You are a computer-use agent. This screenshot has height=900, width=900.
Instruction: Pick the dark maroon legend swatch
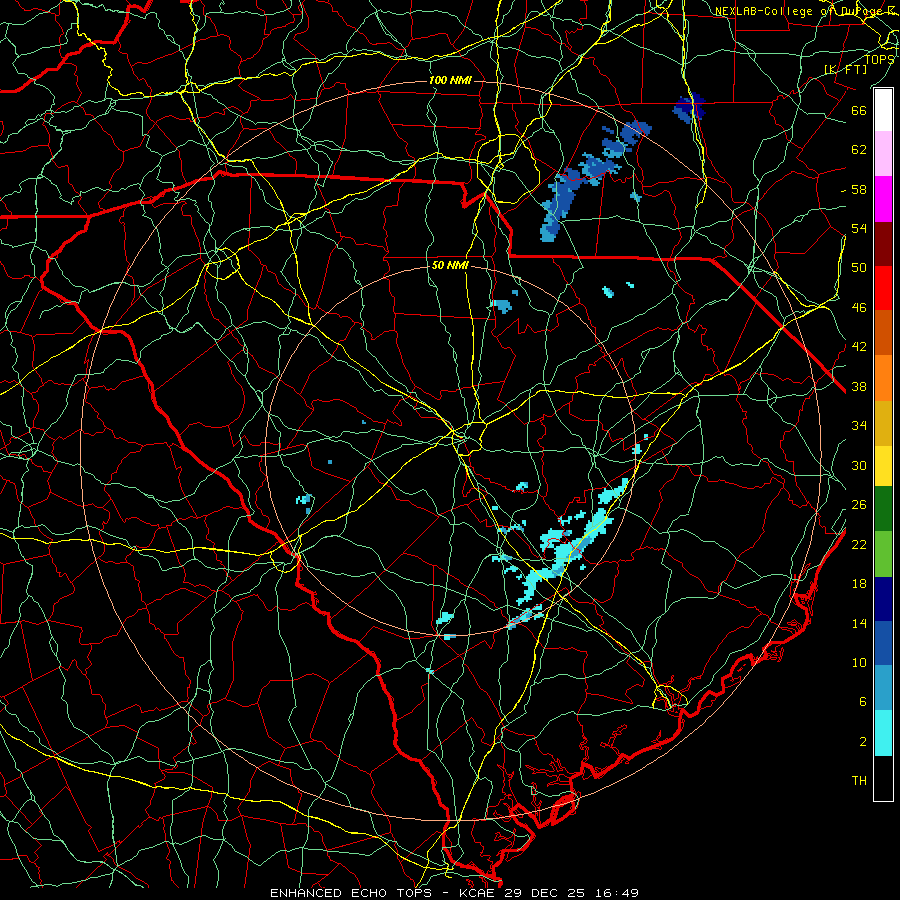tap(883, 244)
